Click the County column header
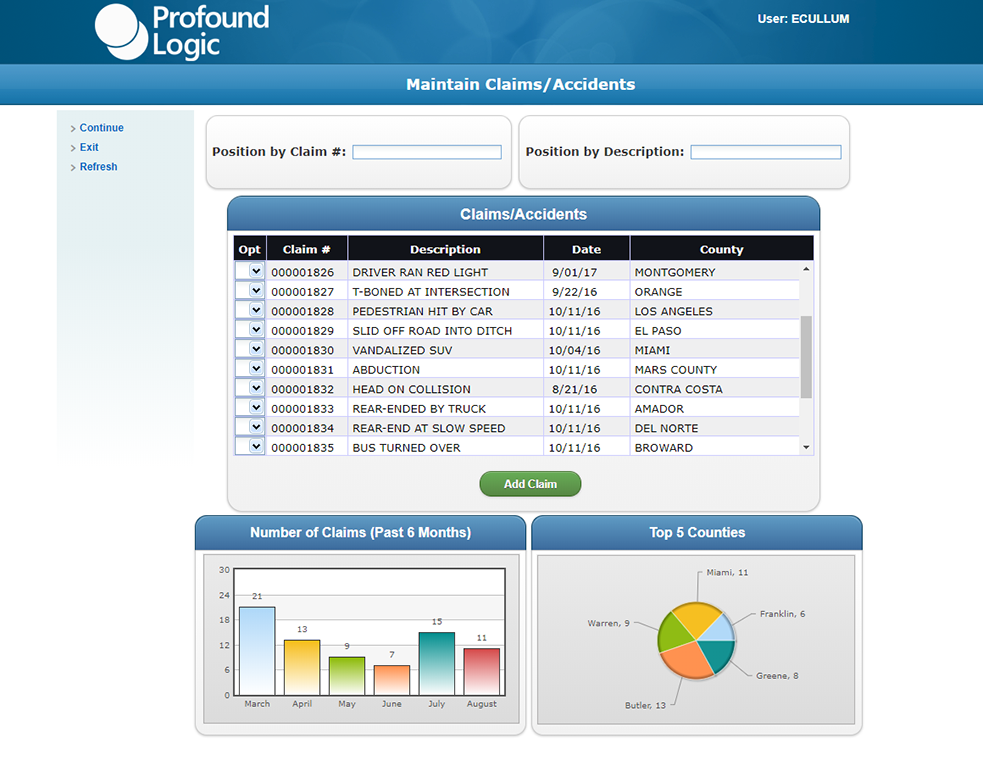This screenshot has height=777, width=983. pyautogui.click(x=722, y=249)
